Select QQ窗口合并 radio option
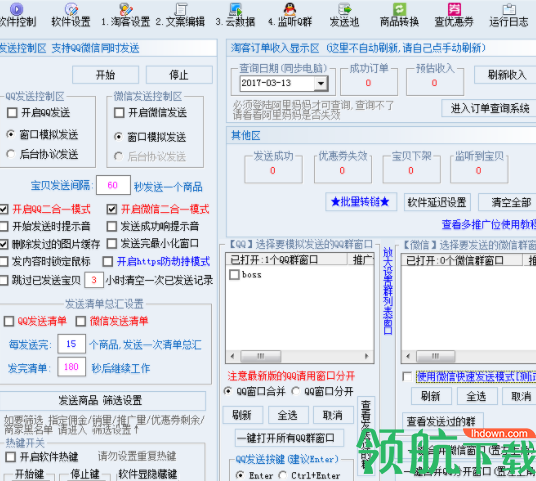This screenshot has height=481, width=536. click(x=228, y=391)
